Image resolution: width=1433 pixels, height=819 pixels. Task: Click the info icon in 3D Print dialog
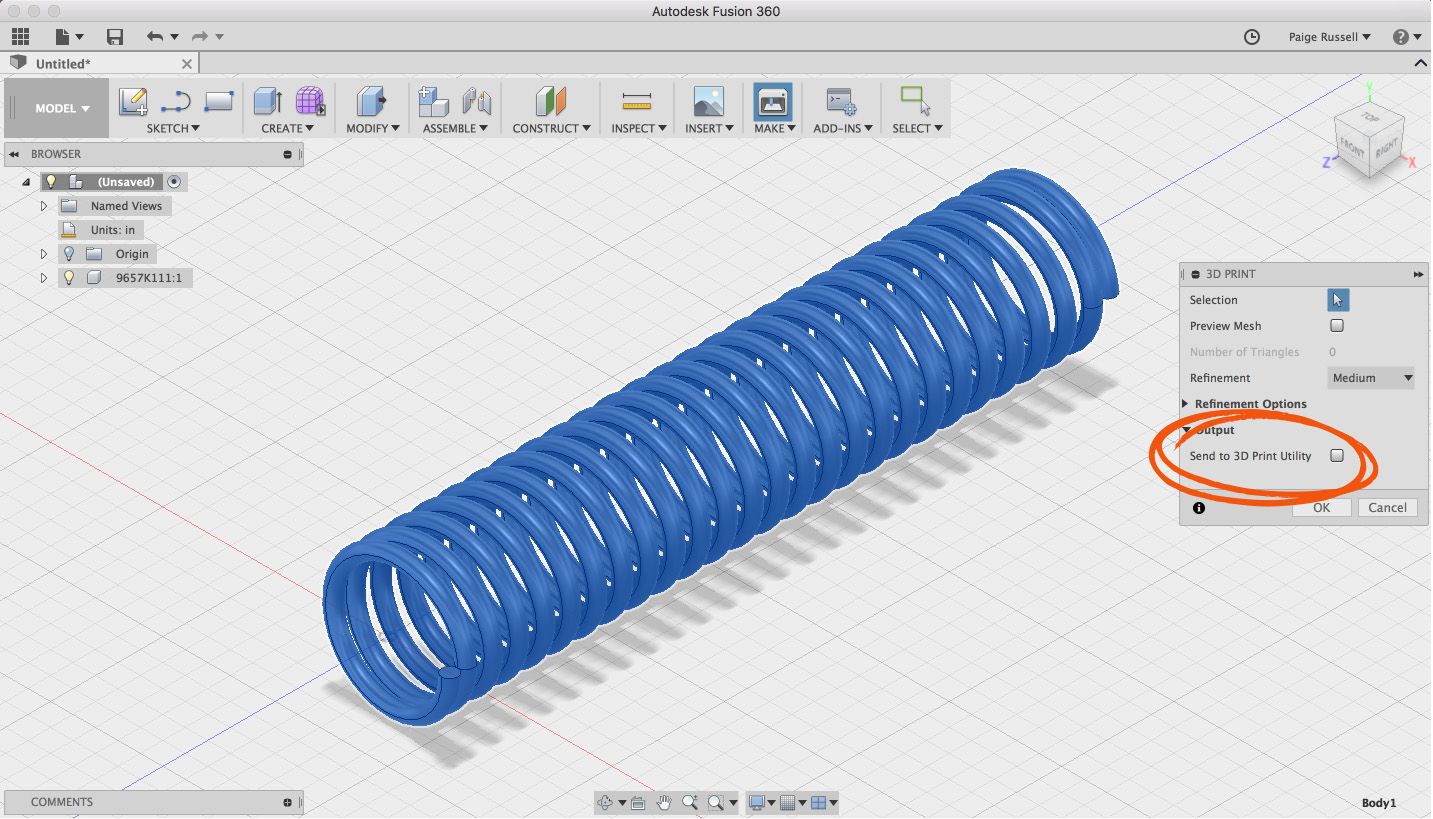tap(1199, 508)
